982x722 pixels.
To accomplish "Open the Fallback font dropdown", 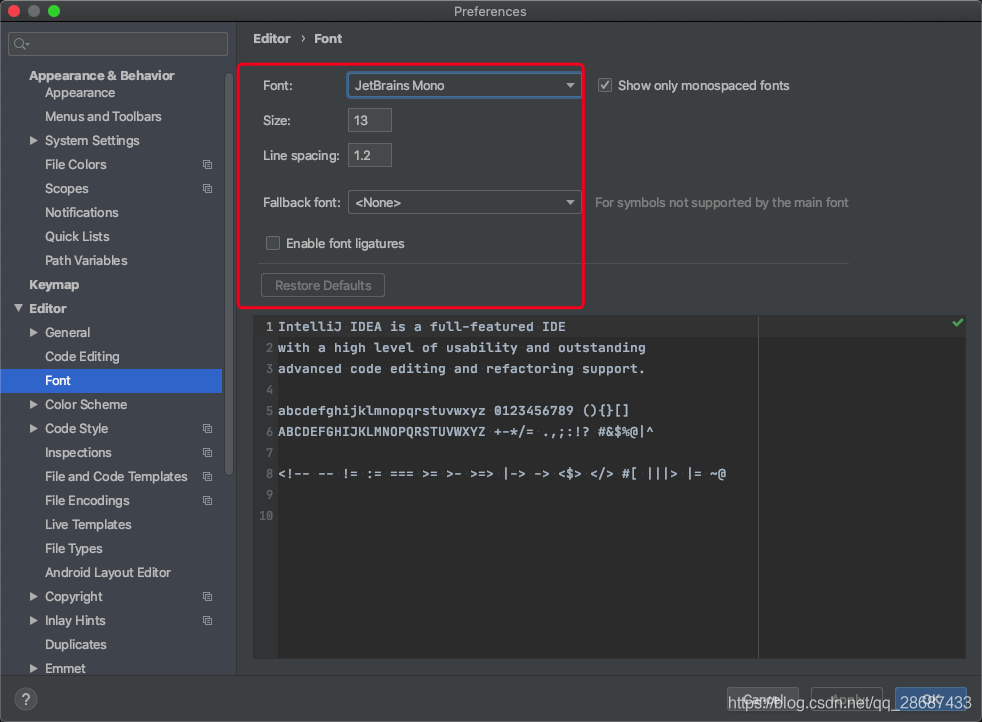I will pos(463,203).
